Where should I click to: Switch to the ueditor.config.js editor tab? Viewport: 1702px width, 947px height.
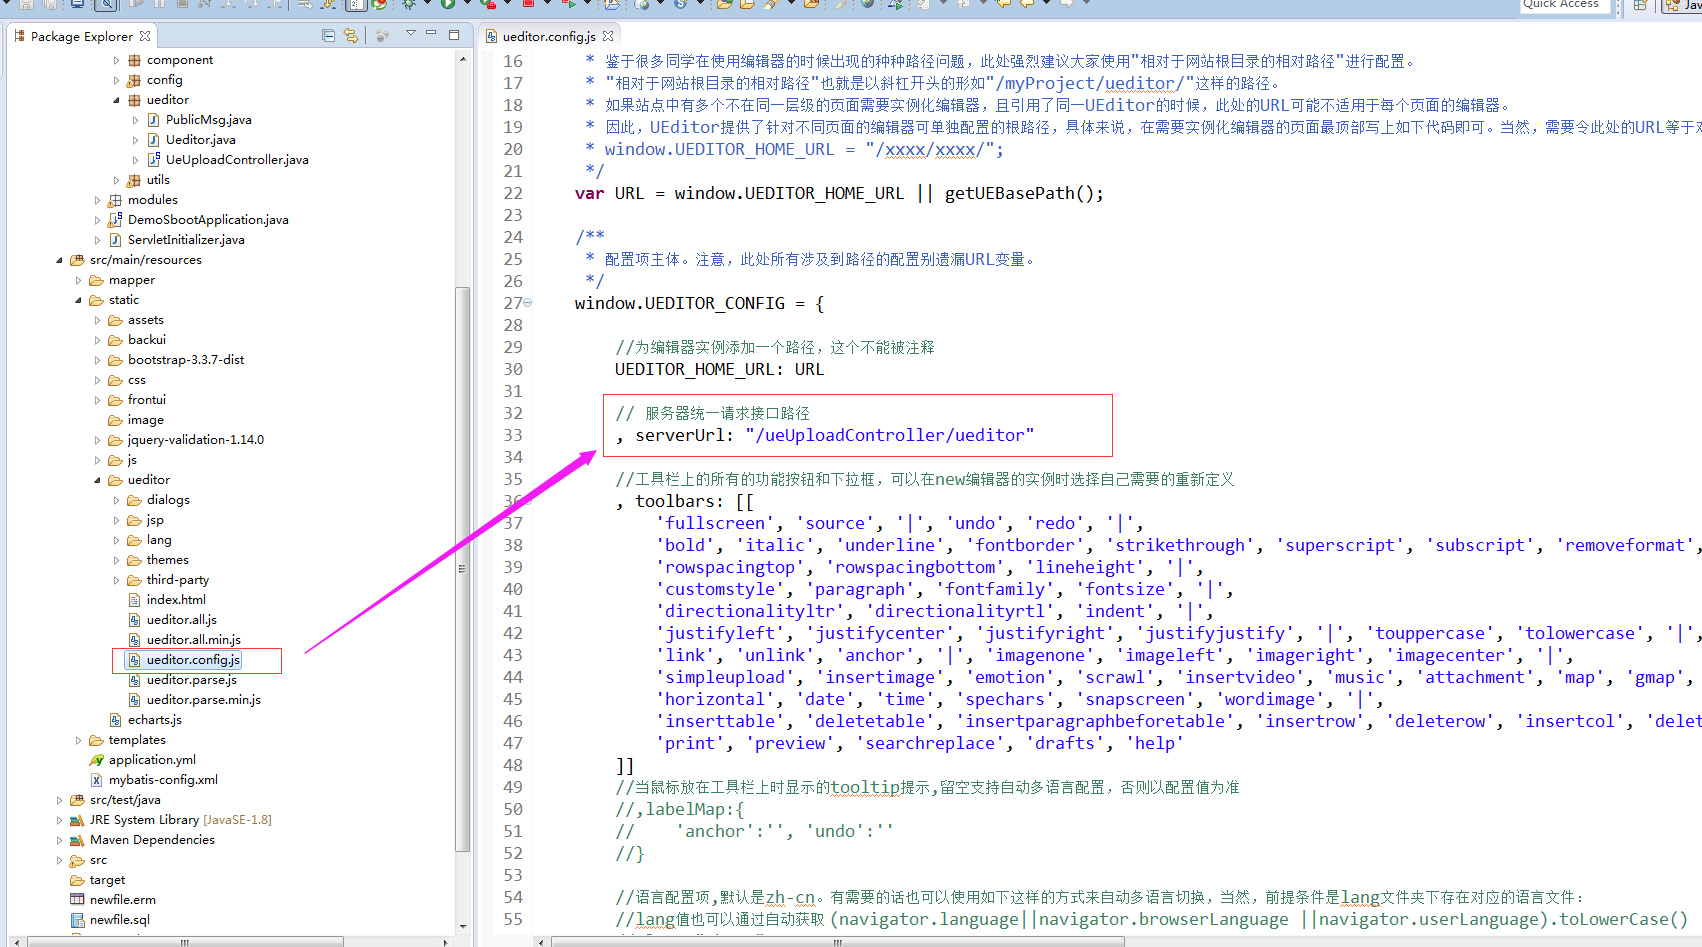coord(549,36)
